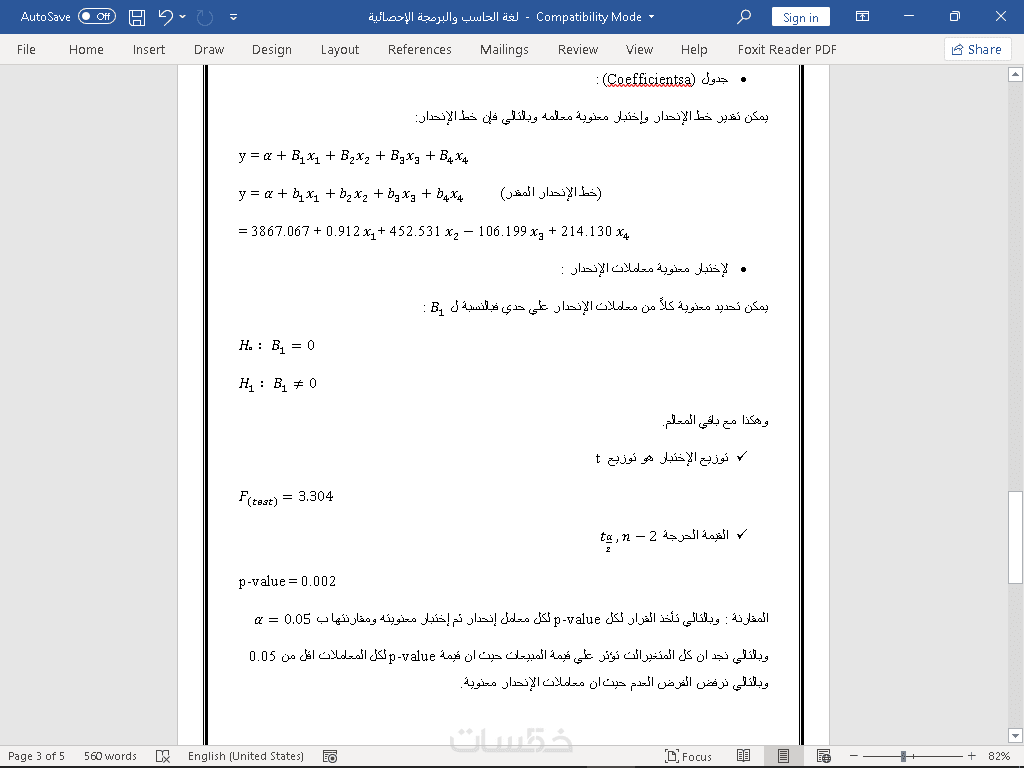Screen dimensions: 1024x768
Task: Select the Print Layout view button
Action: pyautogui.click(x=783, y=756)
